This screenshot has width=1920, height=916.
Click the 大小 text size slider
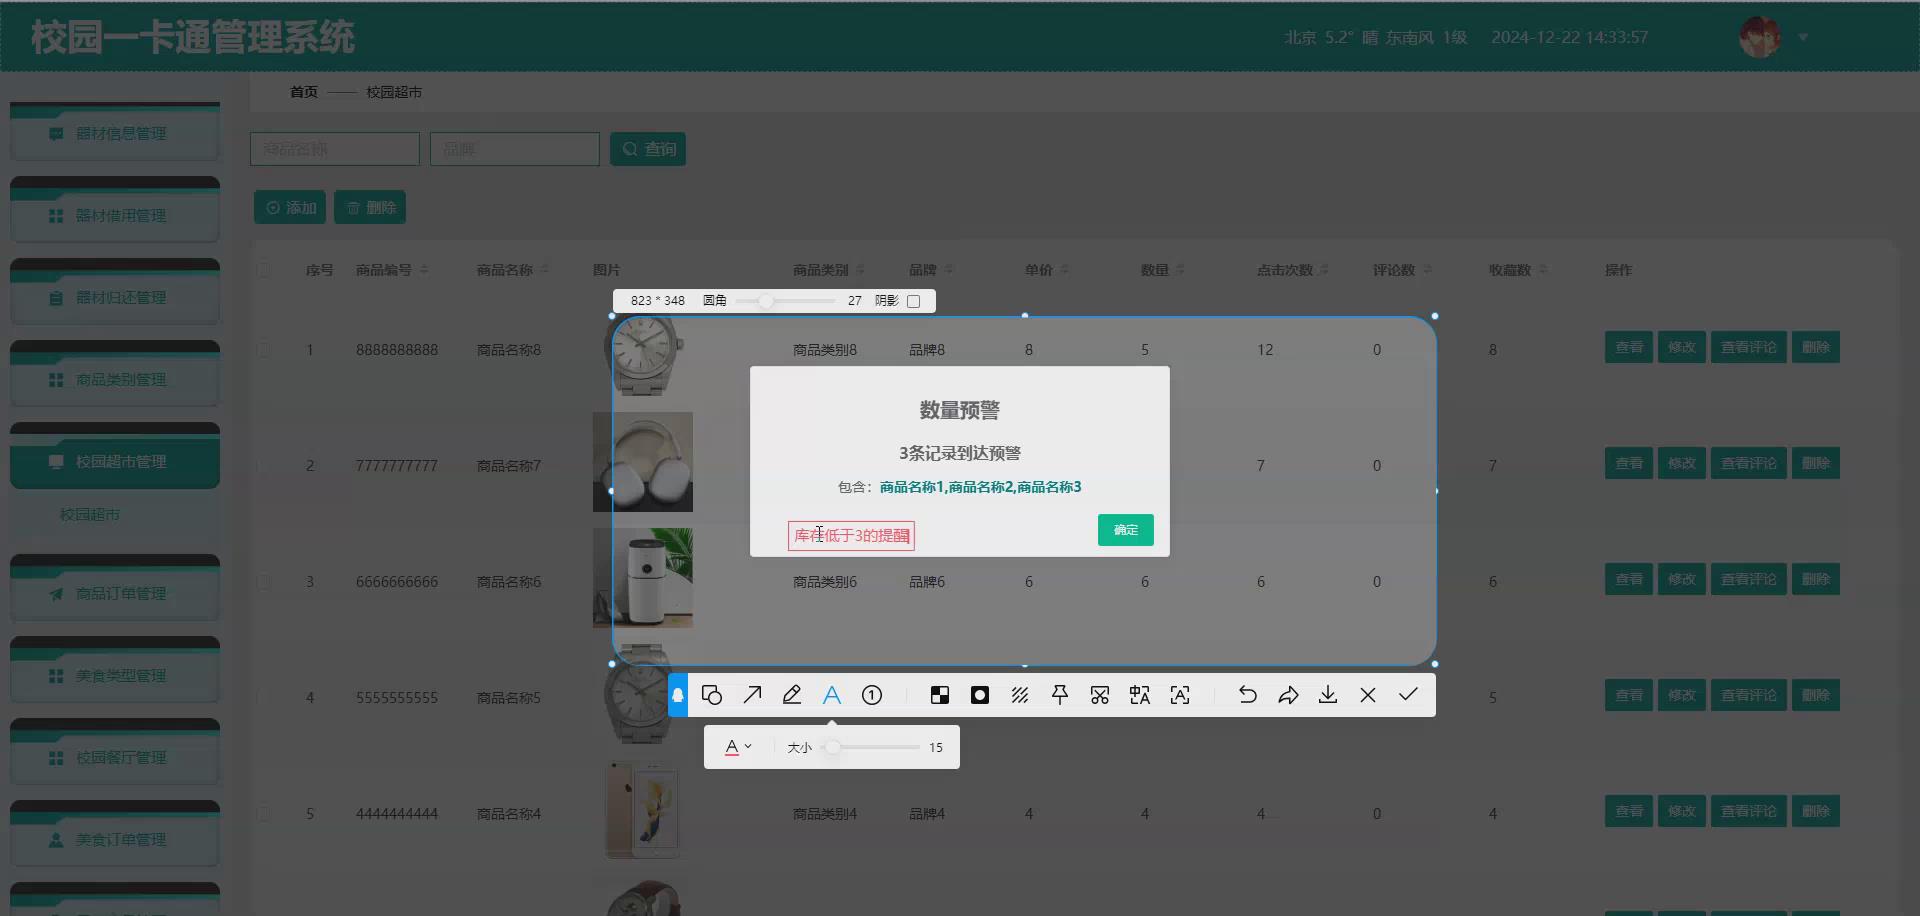tap(870, 747)
